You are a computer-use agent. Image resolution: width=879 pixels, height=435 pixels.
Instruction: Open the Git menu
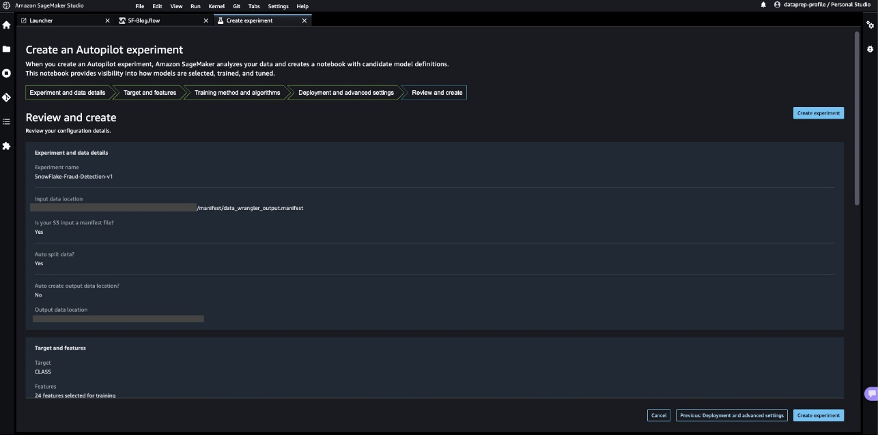pos(237,6)
